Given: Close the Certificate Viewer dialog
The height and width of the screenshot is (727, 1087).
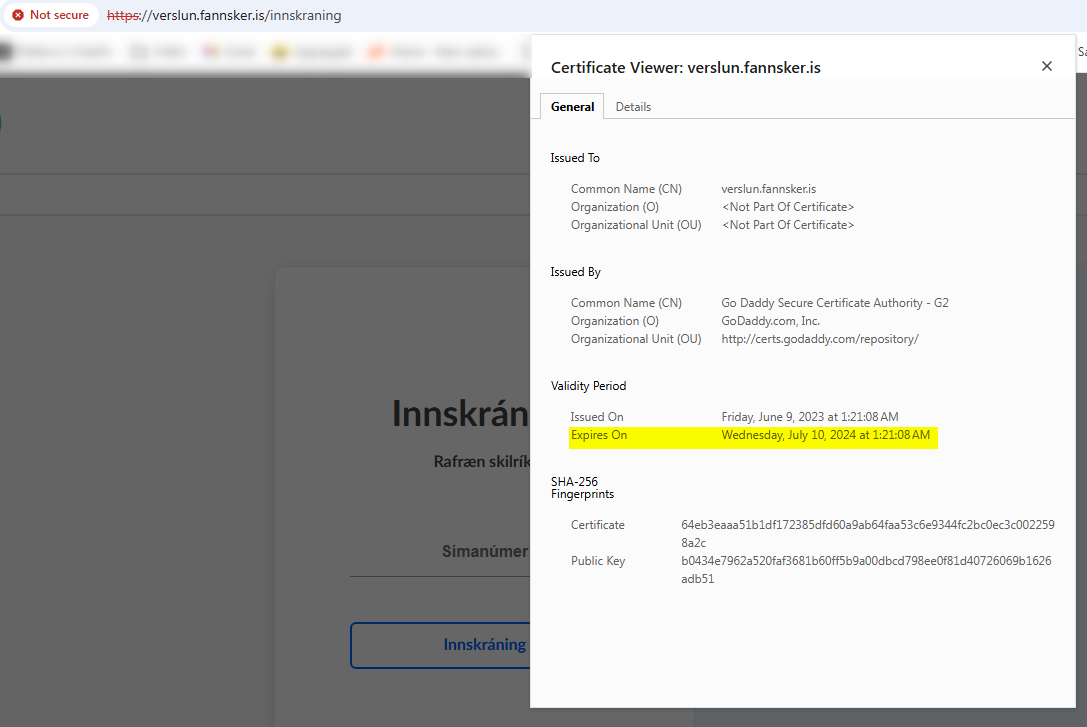Looking at the screenshot, I should click(x=1046, y=66).
